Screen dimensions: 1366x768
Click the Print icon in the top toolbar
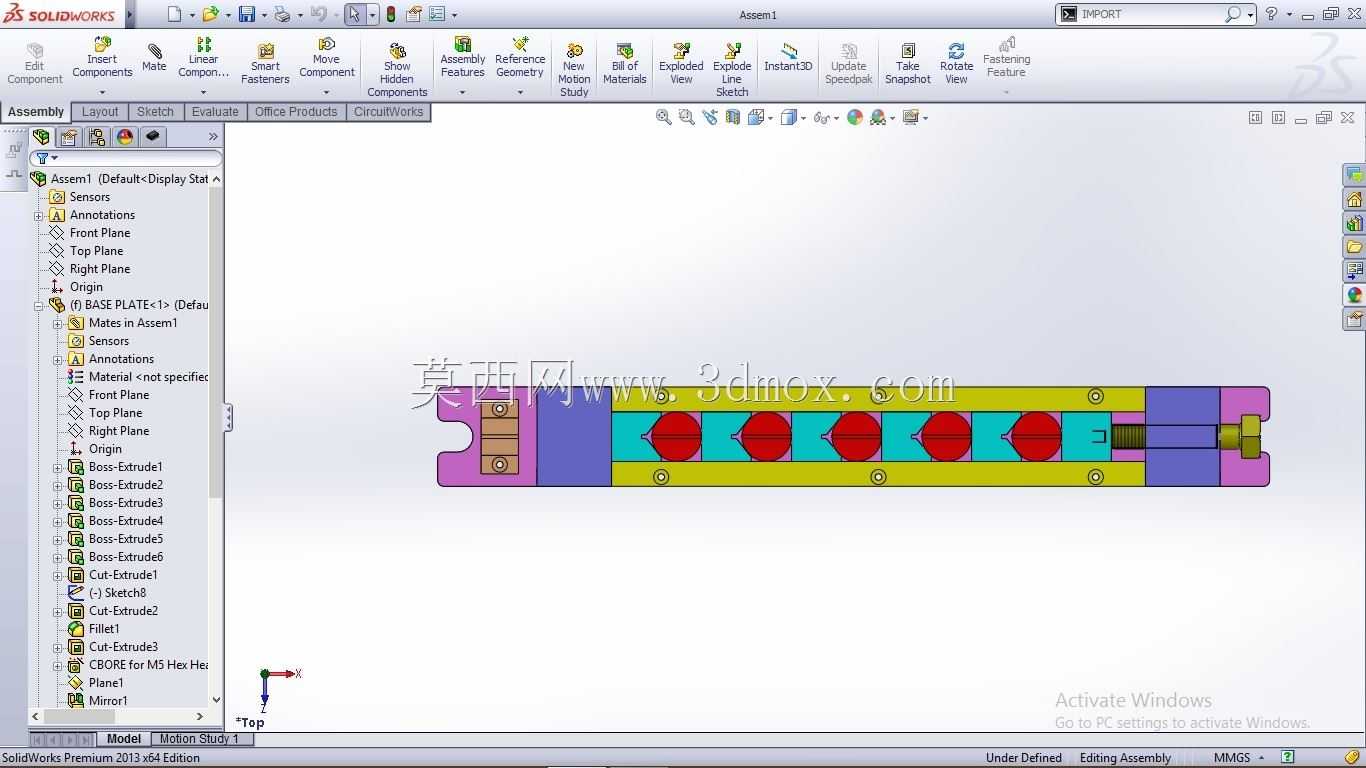pos(282,14)
